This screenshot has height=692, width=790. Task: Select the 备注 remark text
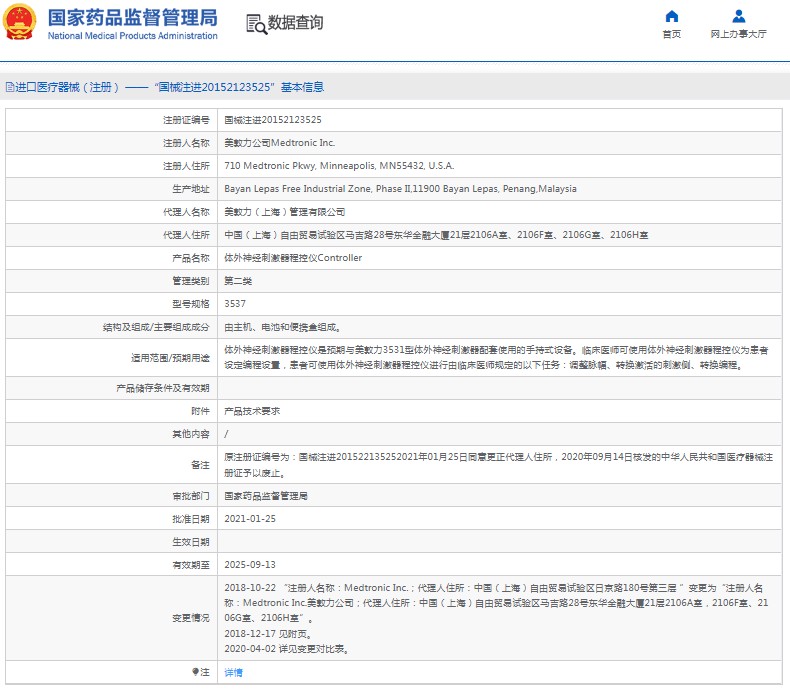point(498,465)
